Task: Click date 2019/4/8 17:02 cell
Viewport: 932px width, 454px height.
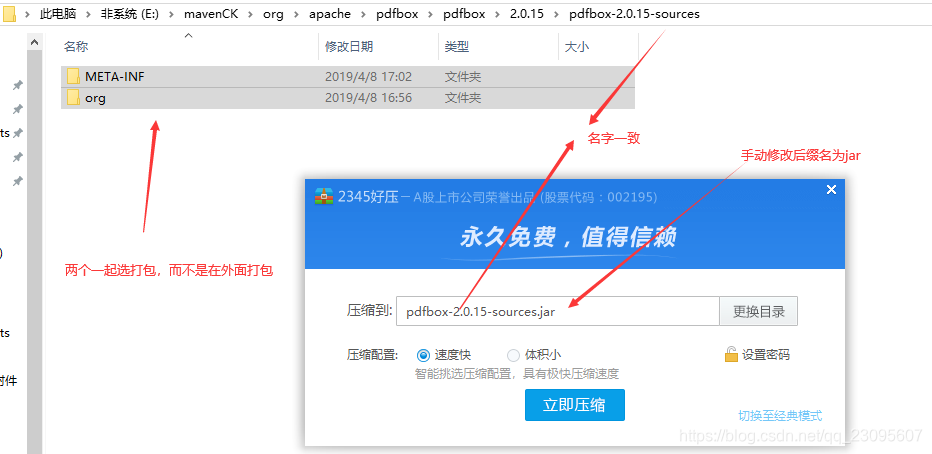Action: click(369, 77)
